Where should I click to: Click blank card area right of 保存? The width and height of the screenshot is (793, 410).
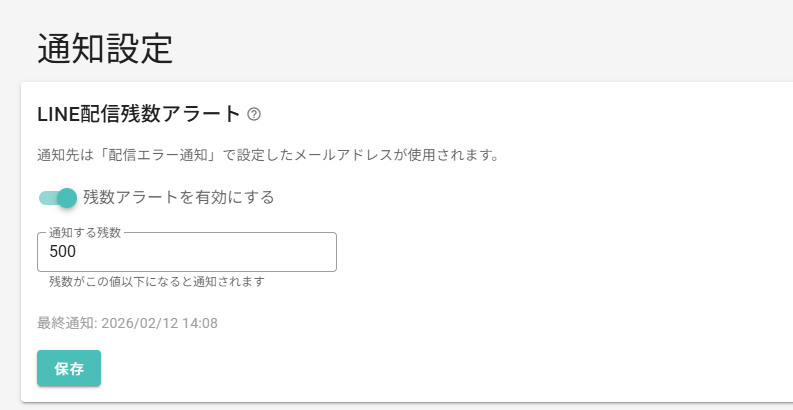click(400, 368)
